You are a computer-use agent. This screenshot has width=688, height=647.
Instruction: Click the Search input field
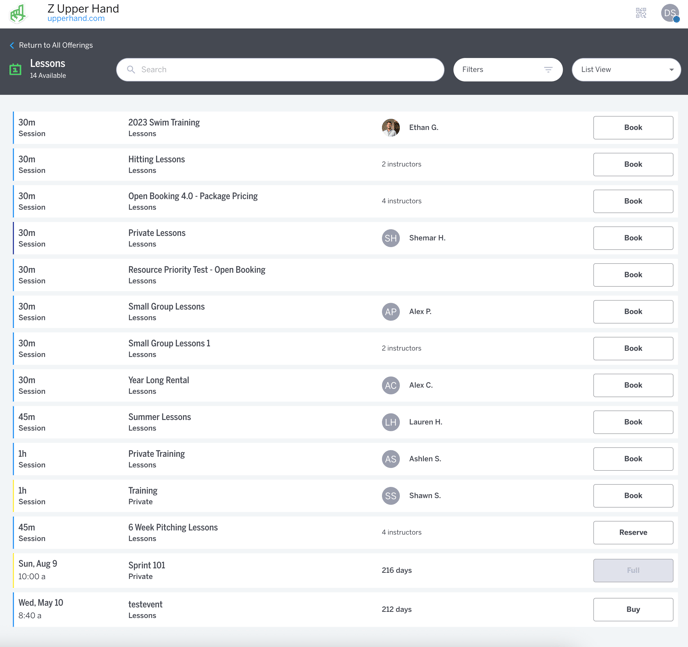coord(285,70)
